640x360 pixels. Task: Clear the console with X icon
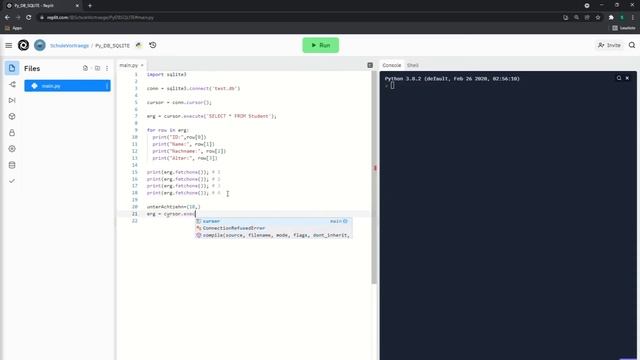point(627,78)
